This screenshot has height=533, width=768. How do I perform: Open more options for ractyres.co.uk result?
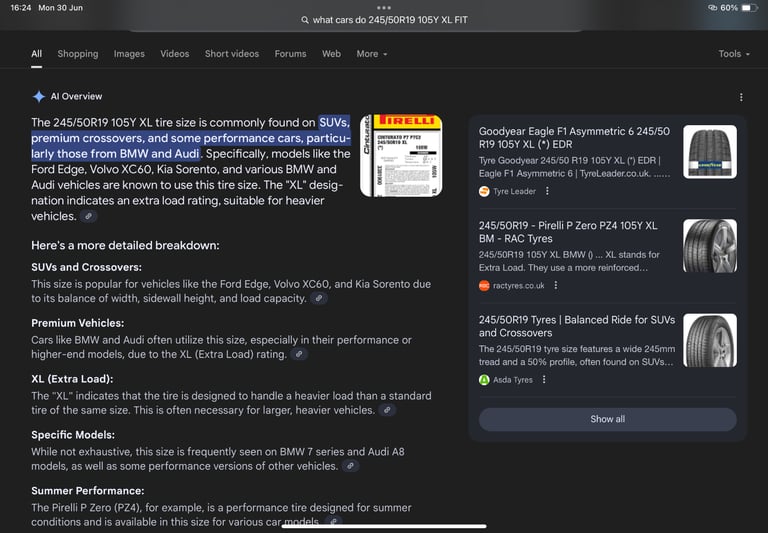click(x=555, y=285)
